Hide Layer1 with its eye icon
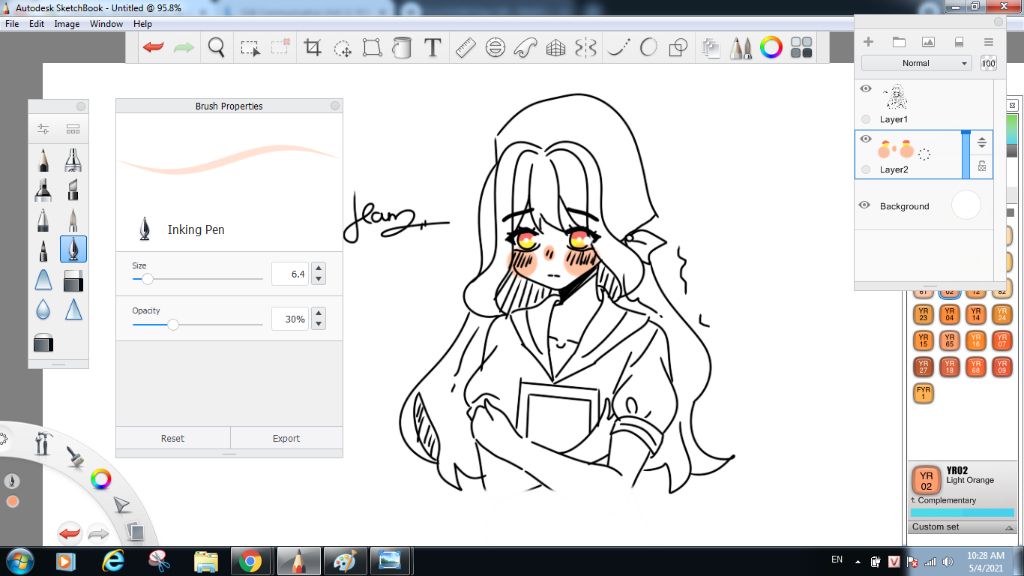 tap(866, 89)
